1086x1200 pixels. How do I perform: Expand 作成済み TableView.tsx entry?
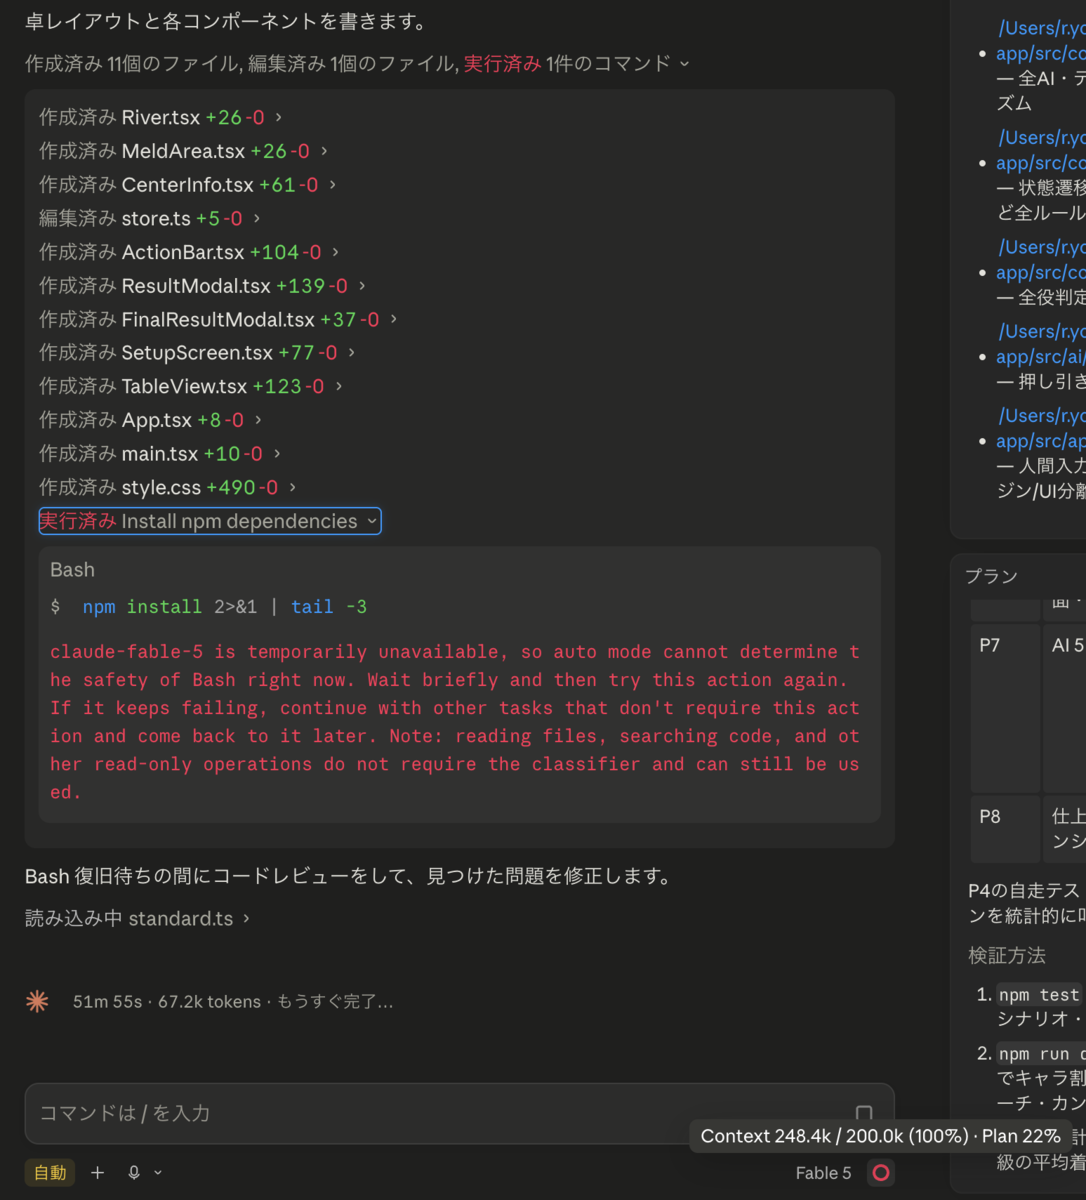tap(191, 386)
